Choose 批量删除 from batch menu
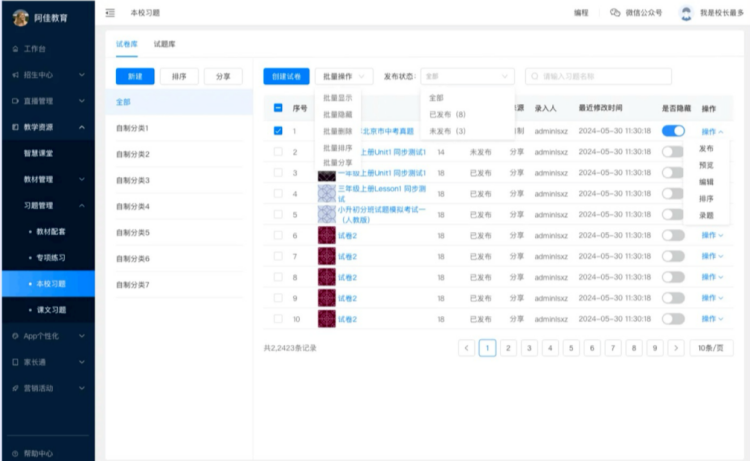The image size is (750, 461). tap(338, 131)
